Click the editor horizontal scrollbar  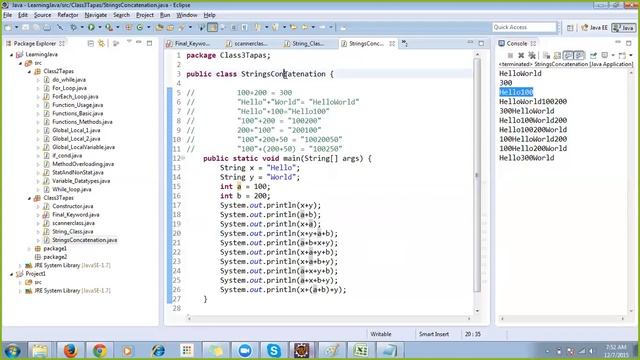coord(329,318)
